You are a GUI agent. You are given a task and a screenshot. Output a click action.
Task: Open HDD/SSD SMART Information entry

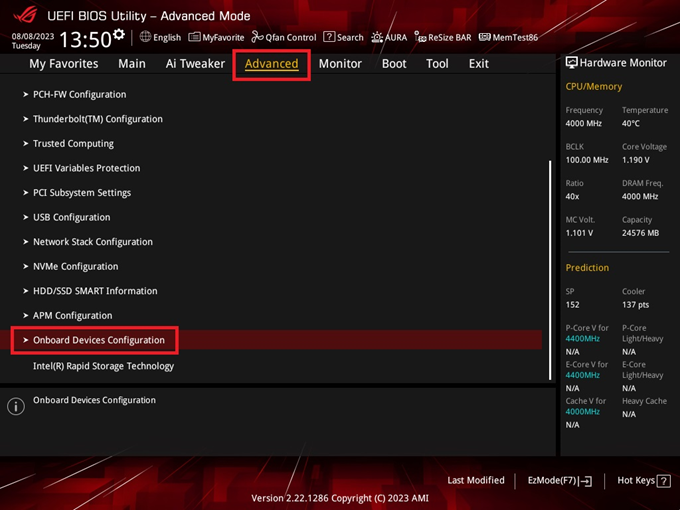pos(95,291)
